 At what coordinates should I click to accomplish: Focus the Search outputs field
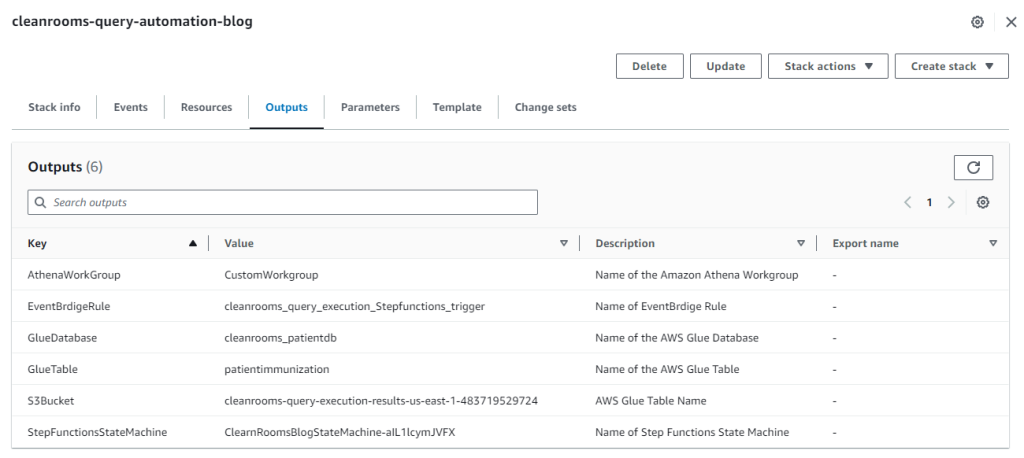282,203
